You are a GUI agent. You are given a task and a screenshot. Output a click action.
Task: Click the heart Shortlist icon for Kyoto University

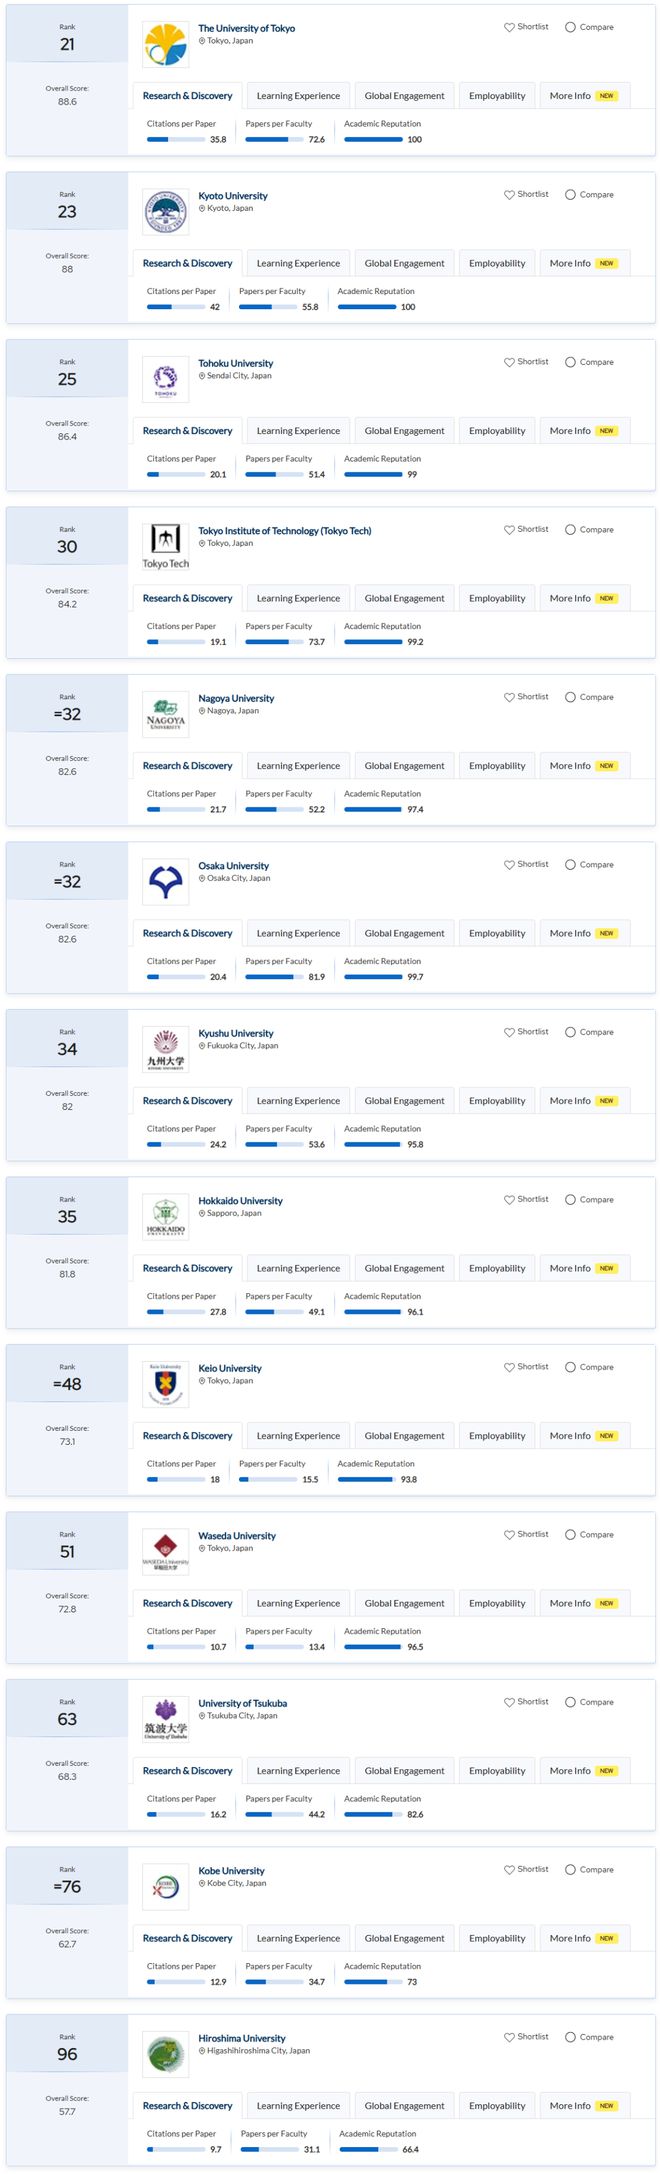tap(509, 195)
